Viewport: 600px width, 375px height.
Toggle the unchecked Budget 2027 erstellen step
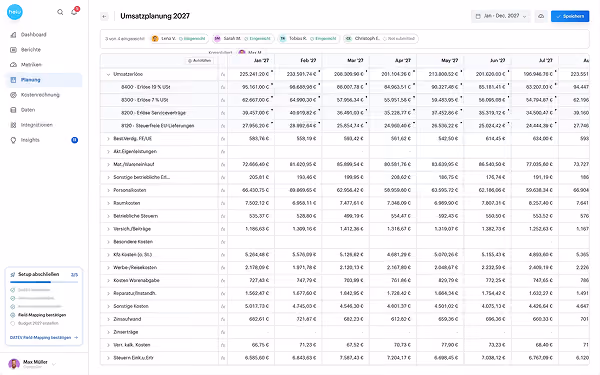coord(13,323)
